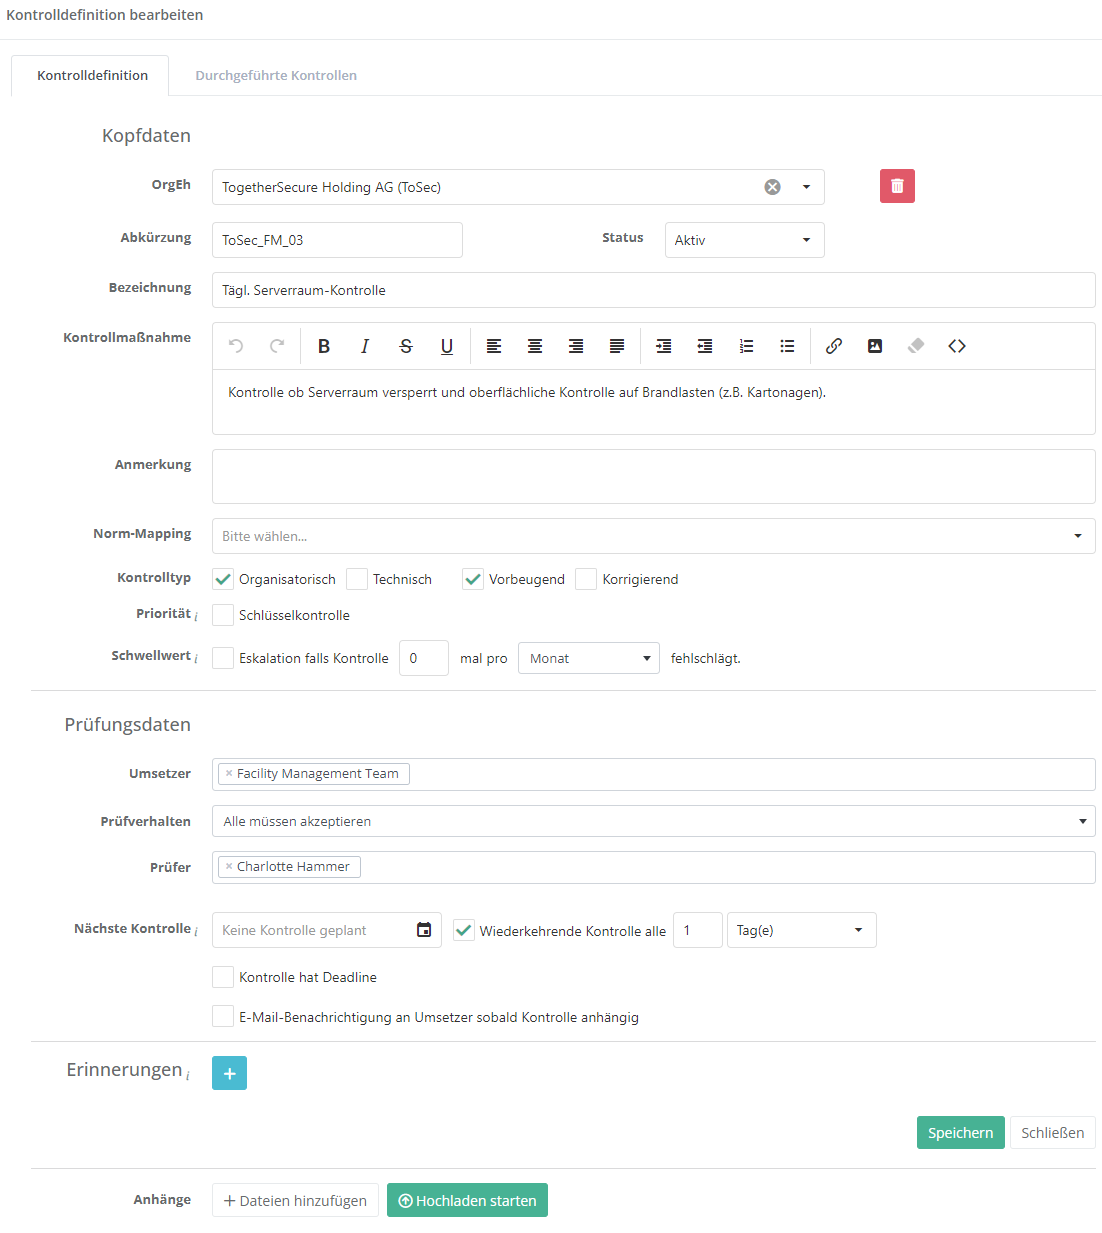Open the Status dropdown showing Aktiv
Viewport: 1102px width, 1233px height.
[x=744, y=240]
